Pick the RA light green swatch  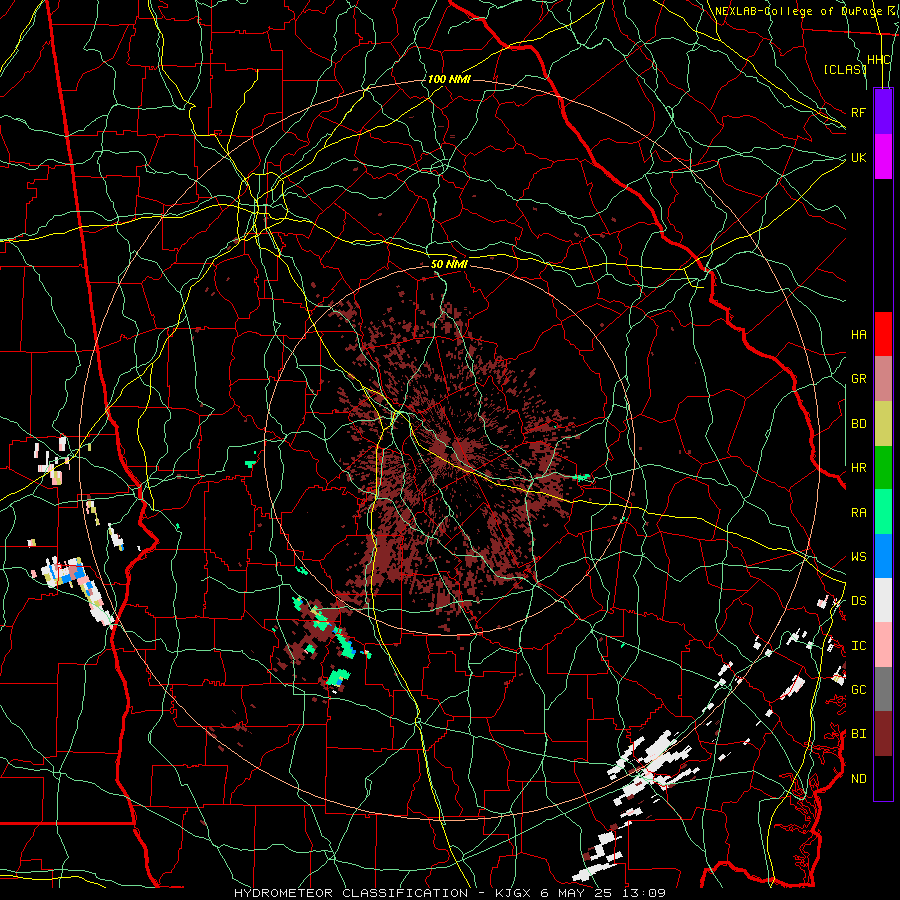(883, 512)
